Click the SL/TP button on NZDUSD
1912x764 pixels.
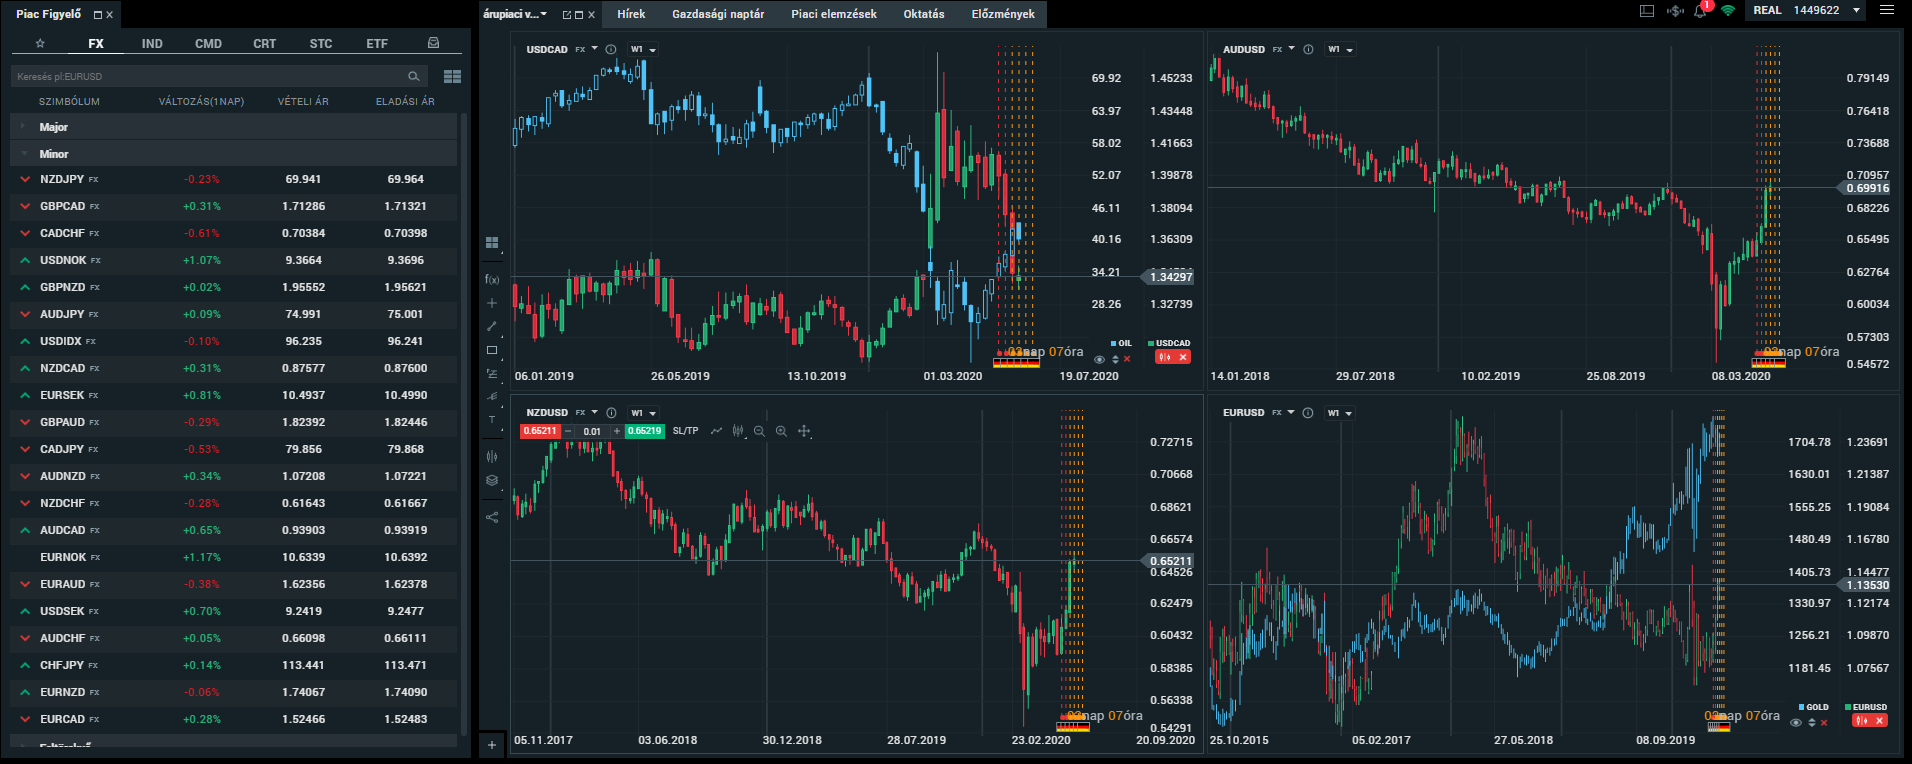[x=686, y=431]
